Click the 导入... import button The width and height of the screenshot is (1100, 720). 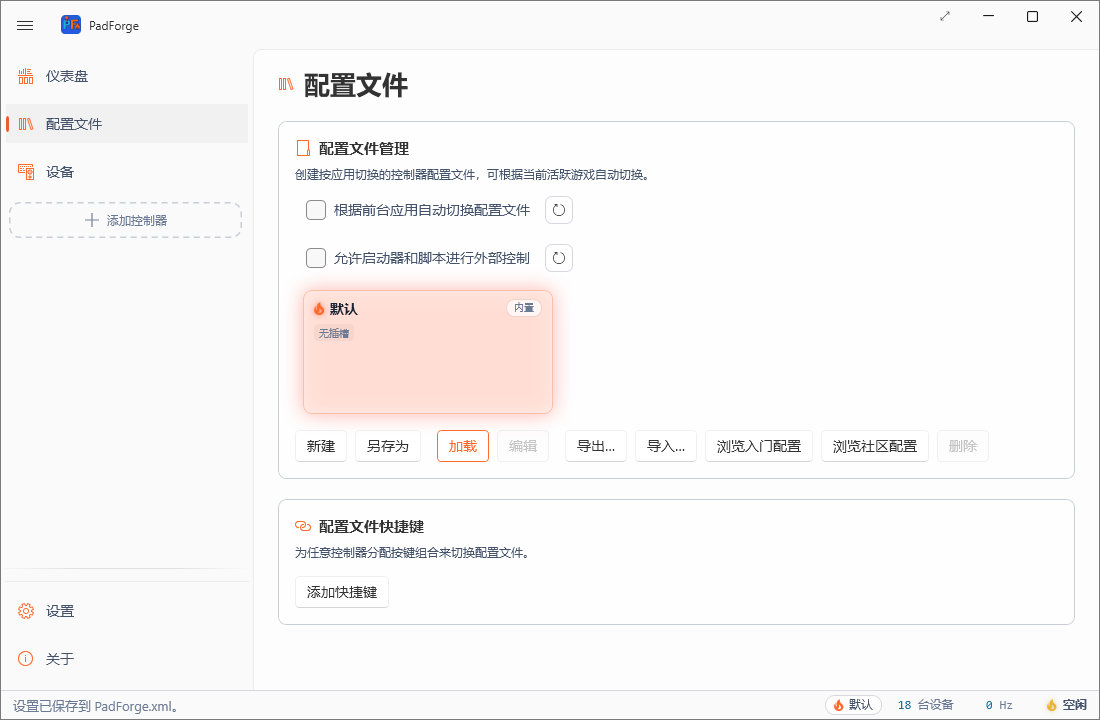[x=666, y=446]
